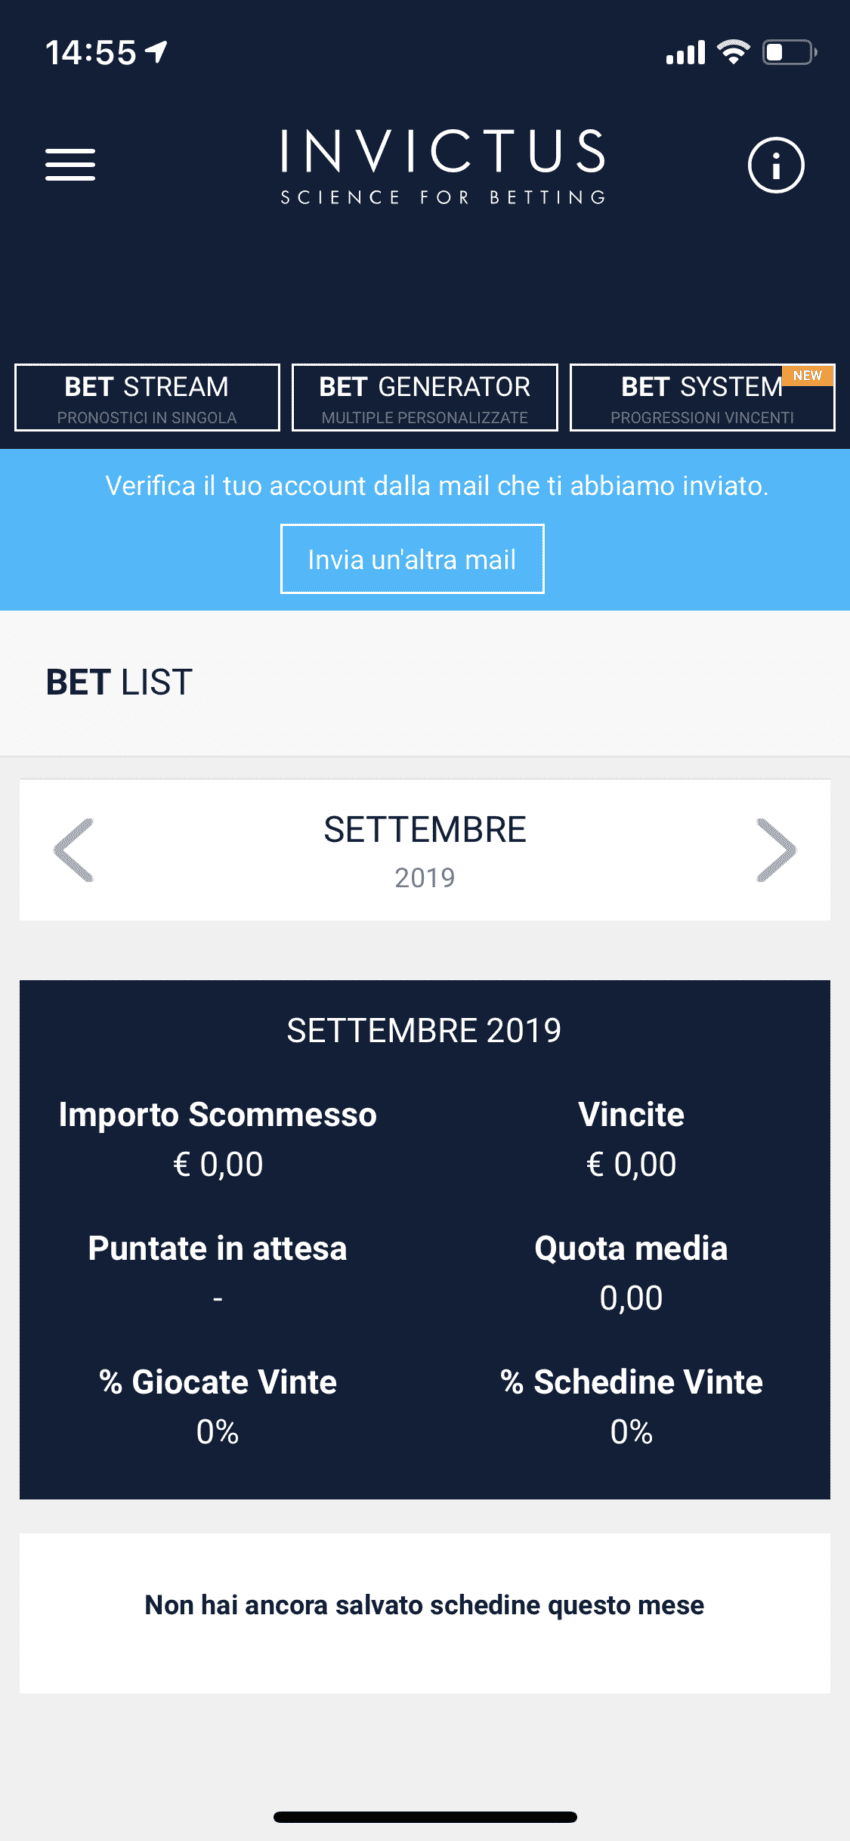Open the Bet System tab

(x=702, y=398)
